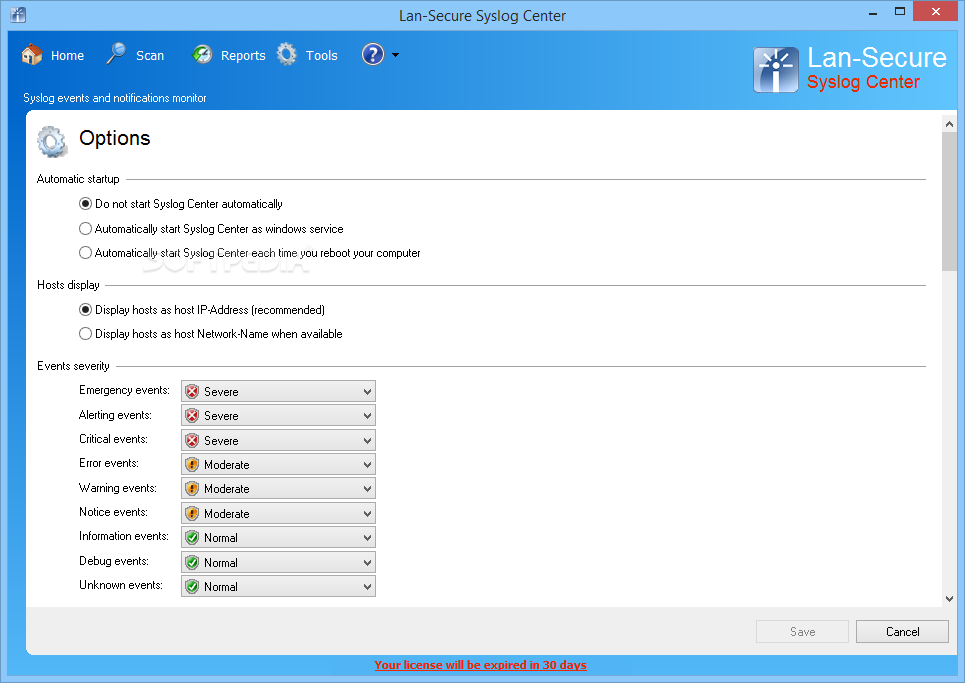Click the Unknown events label
This screenshot has width=965, height=683.
click(x=121, y=585)
